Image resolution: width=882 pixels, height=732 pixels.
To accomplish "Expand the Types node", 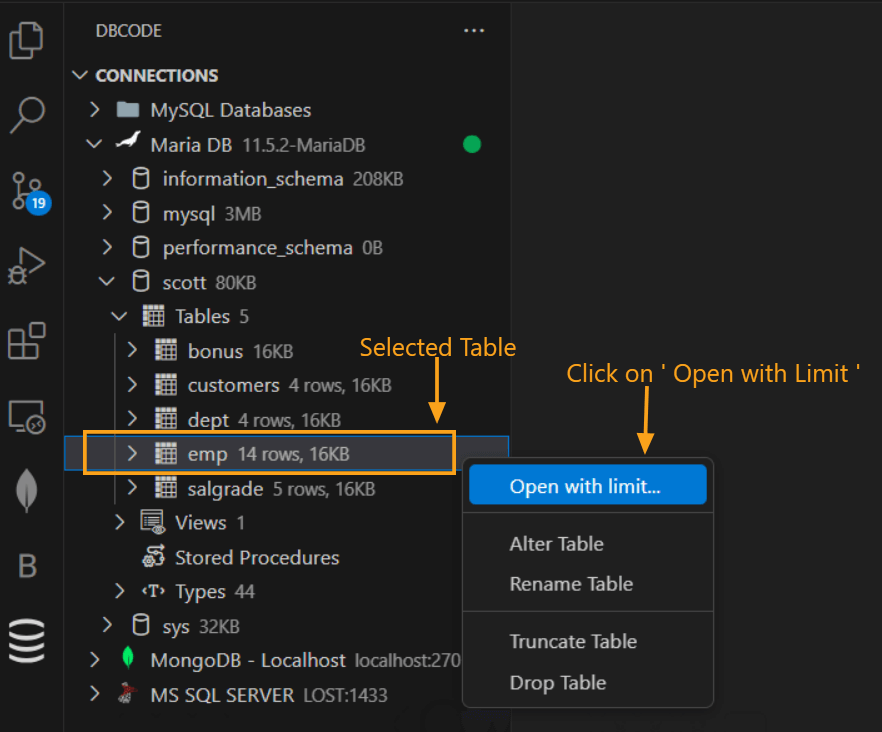I will tap(120, 591).
